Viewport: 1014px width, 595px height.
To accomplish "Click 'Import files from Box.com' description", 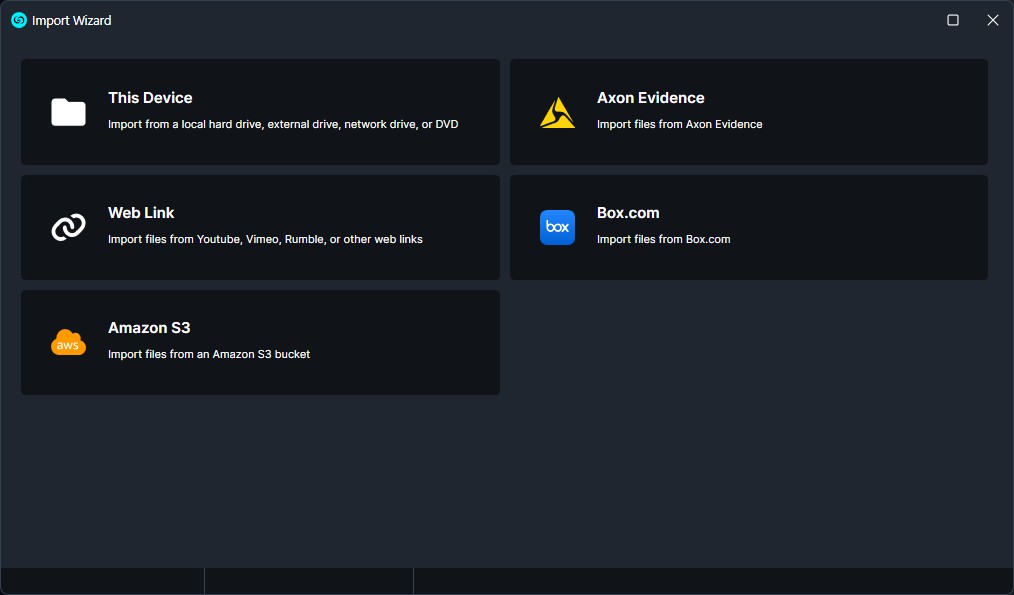I will [x=663, y=239].
